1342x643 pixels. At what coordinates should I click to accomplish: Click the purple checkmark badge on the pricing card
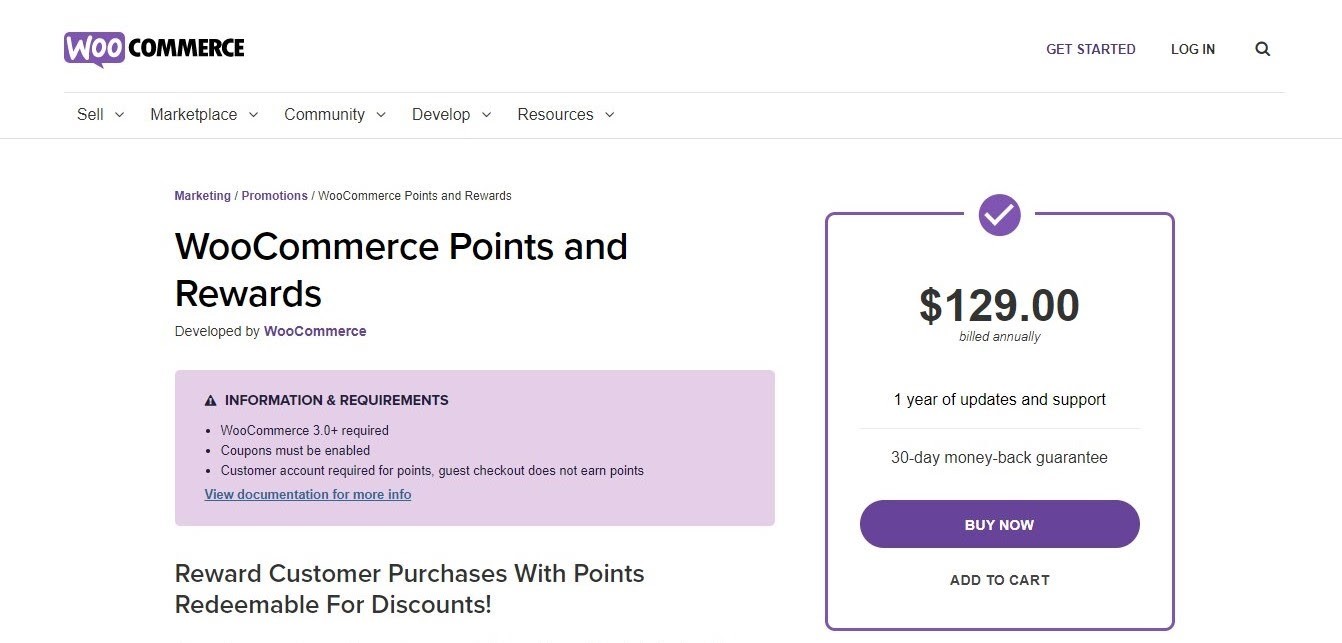(998, 214)
